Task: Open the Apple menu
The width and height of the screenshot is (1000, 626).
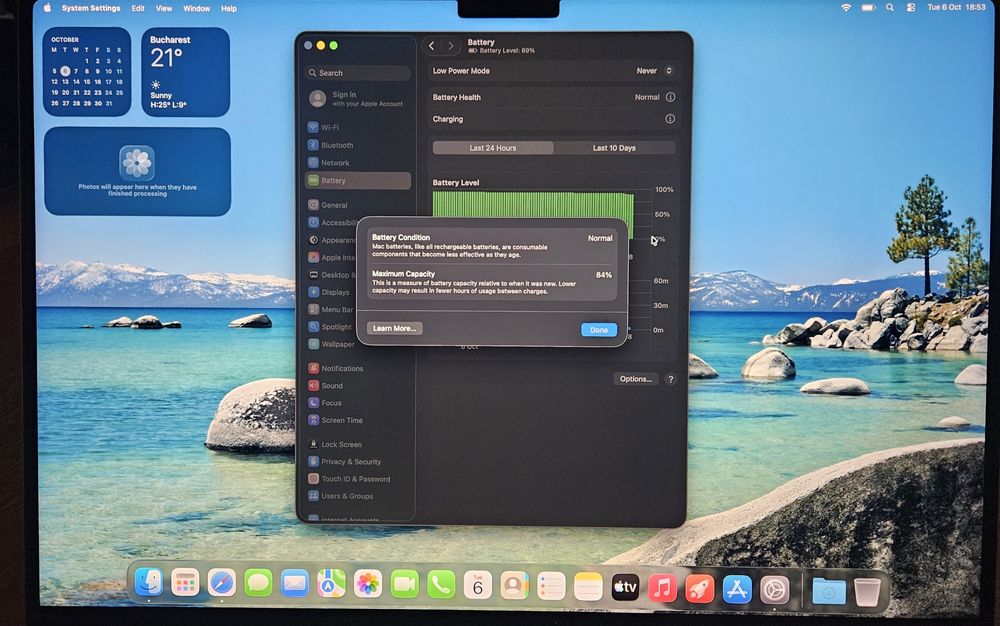Action: pos(47,8)
